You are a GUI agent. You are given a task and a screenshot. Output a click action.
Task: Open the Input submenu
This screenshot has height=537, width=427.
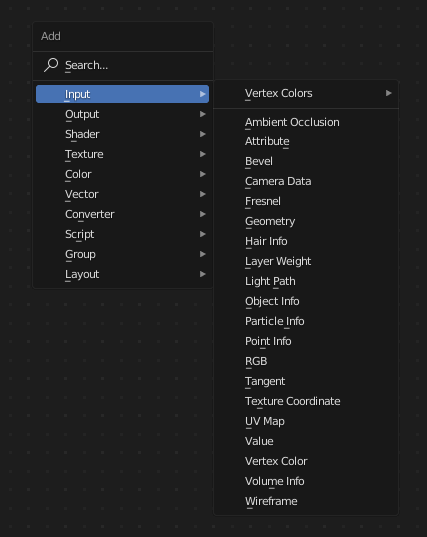(123, 94)
